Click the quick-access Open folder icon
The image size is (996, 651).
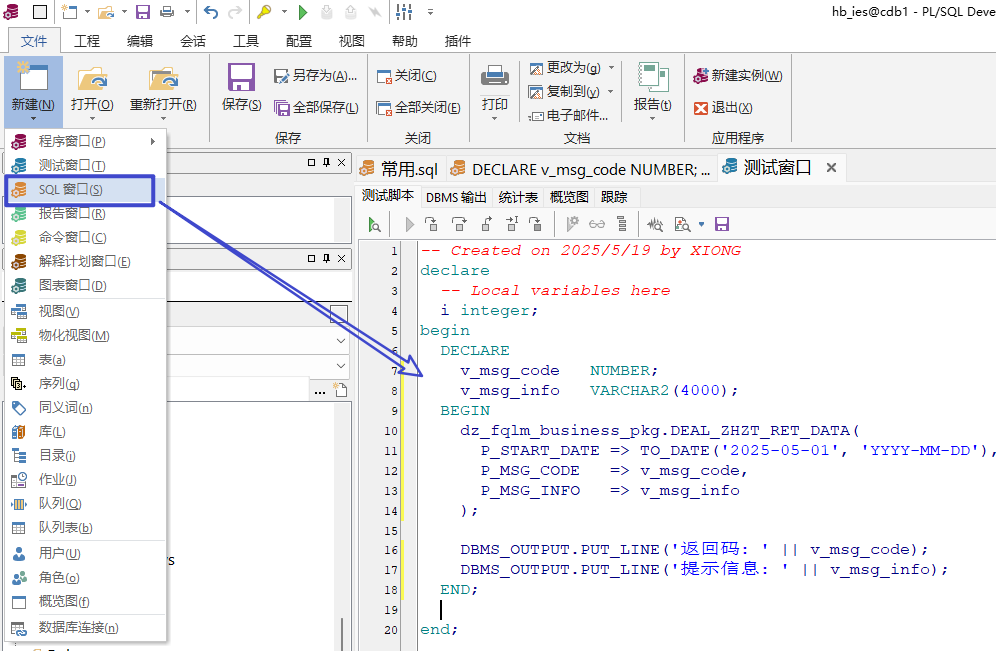click(106, 11)
